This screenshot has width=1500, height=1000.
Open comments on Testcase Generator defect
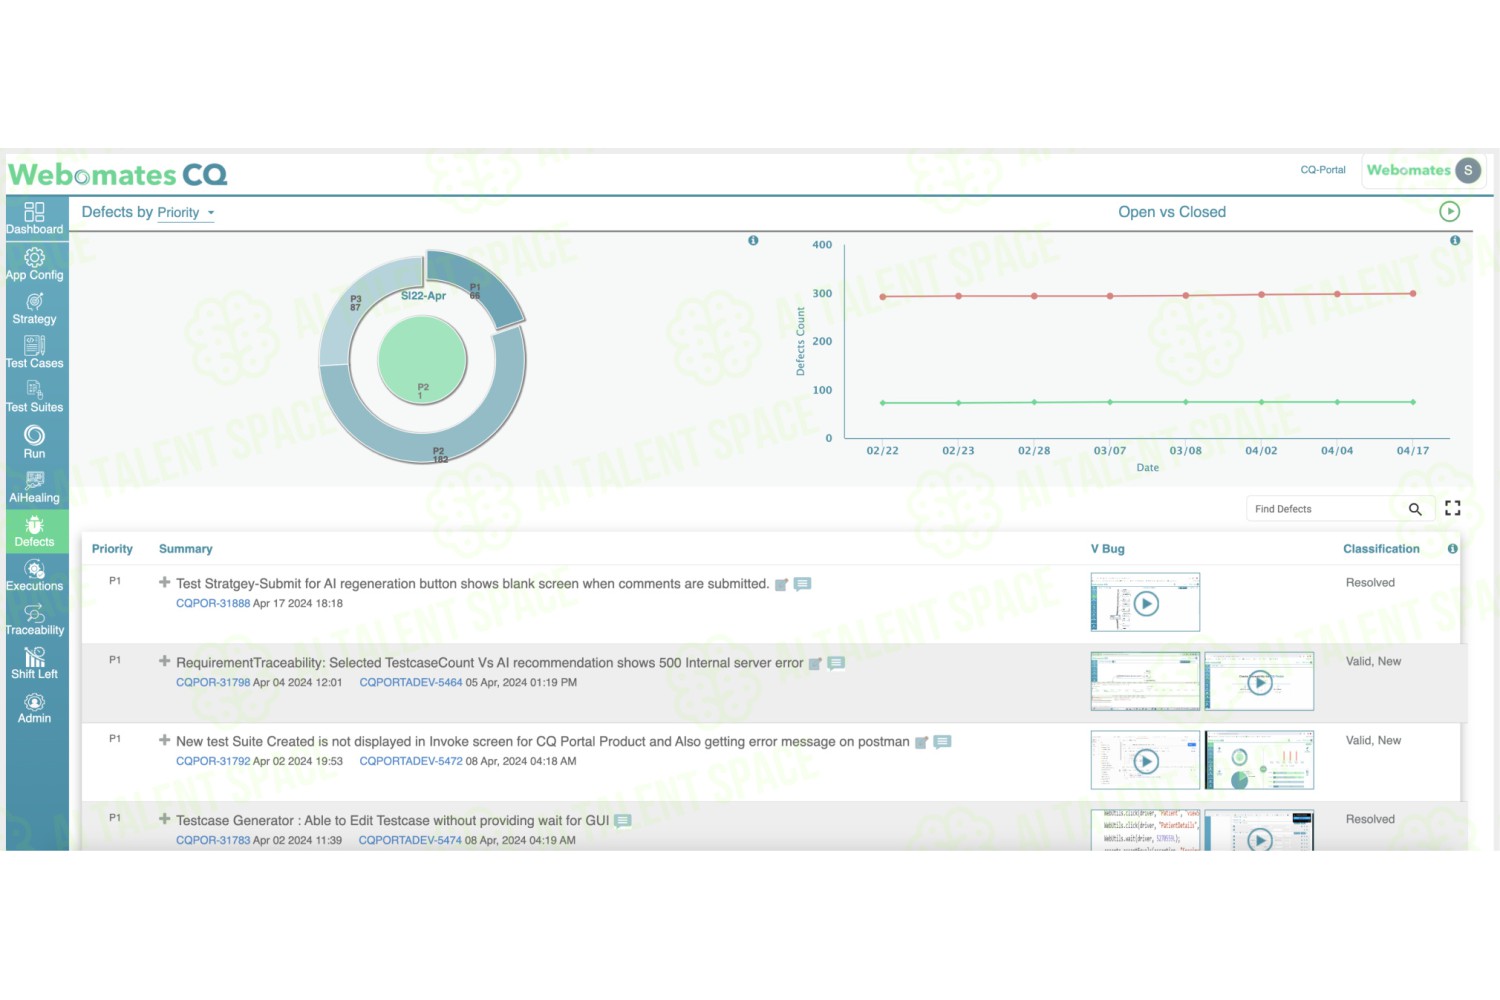pos(623,821)
